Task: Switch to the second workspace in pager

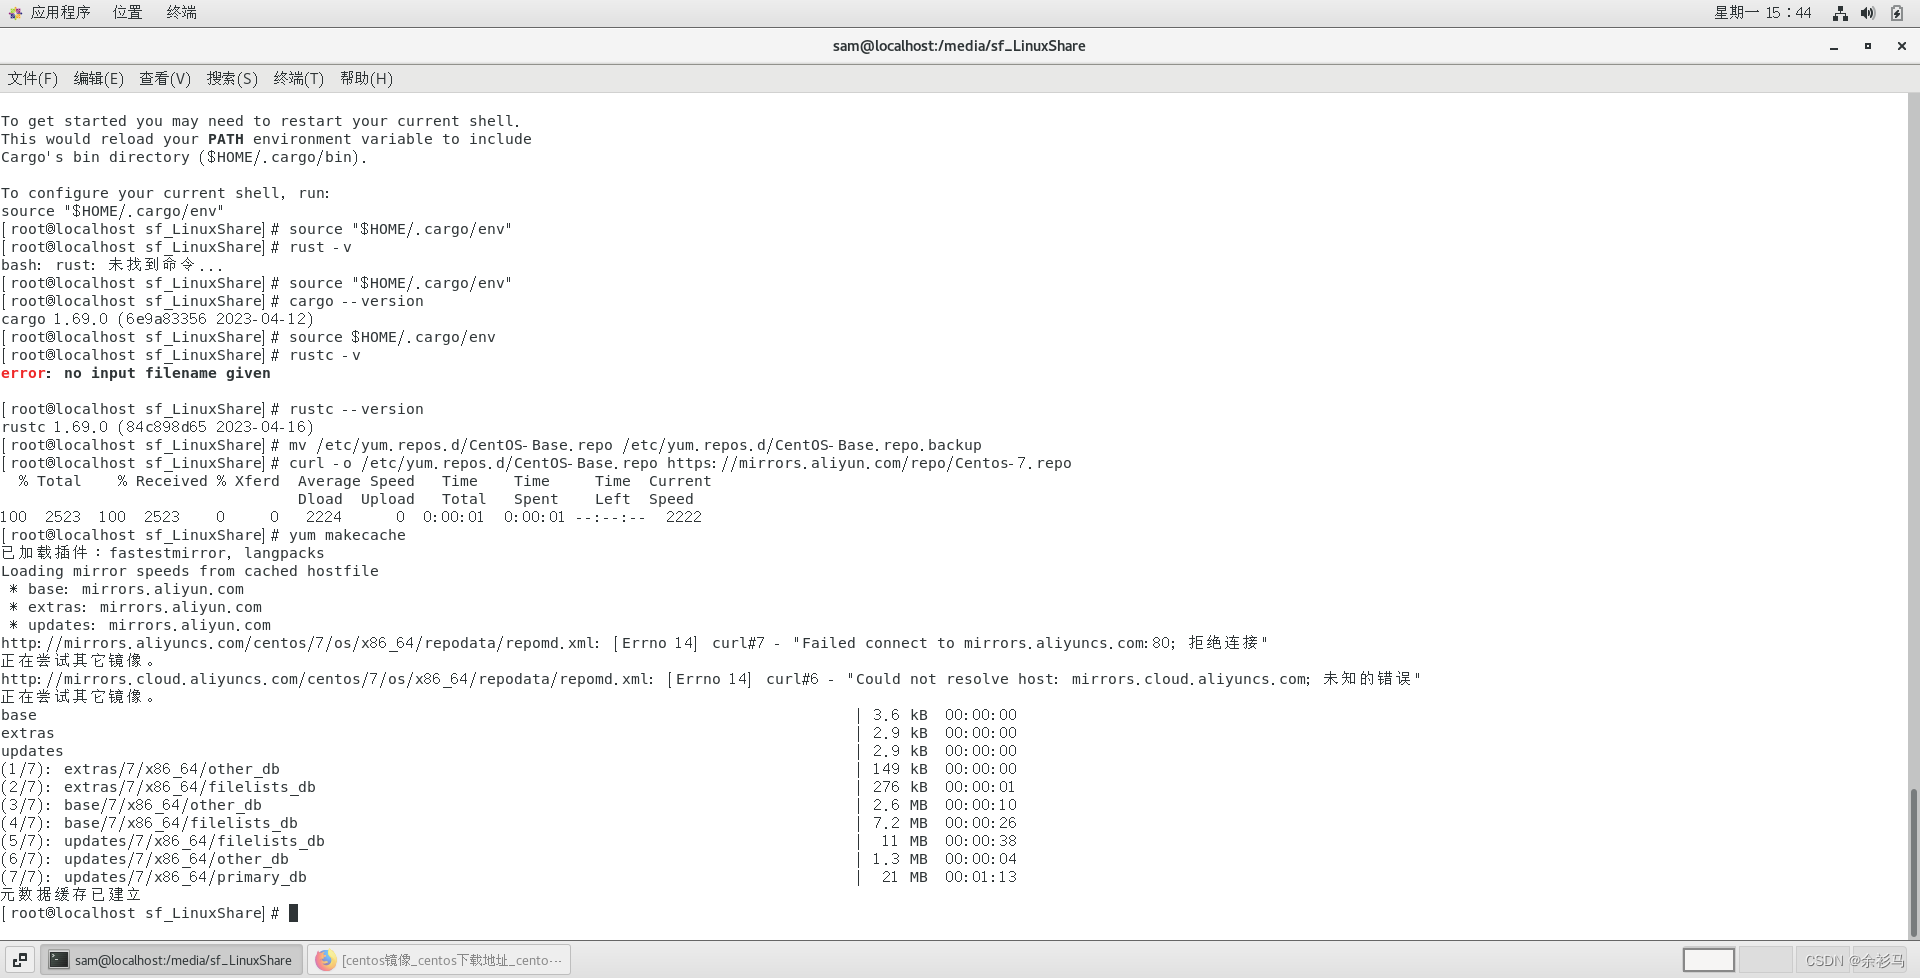Action: coord(1765,960)
